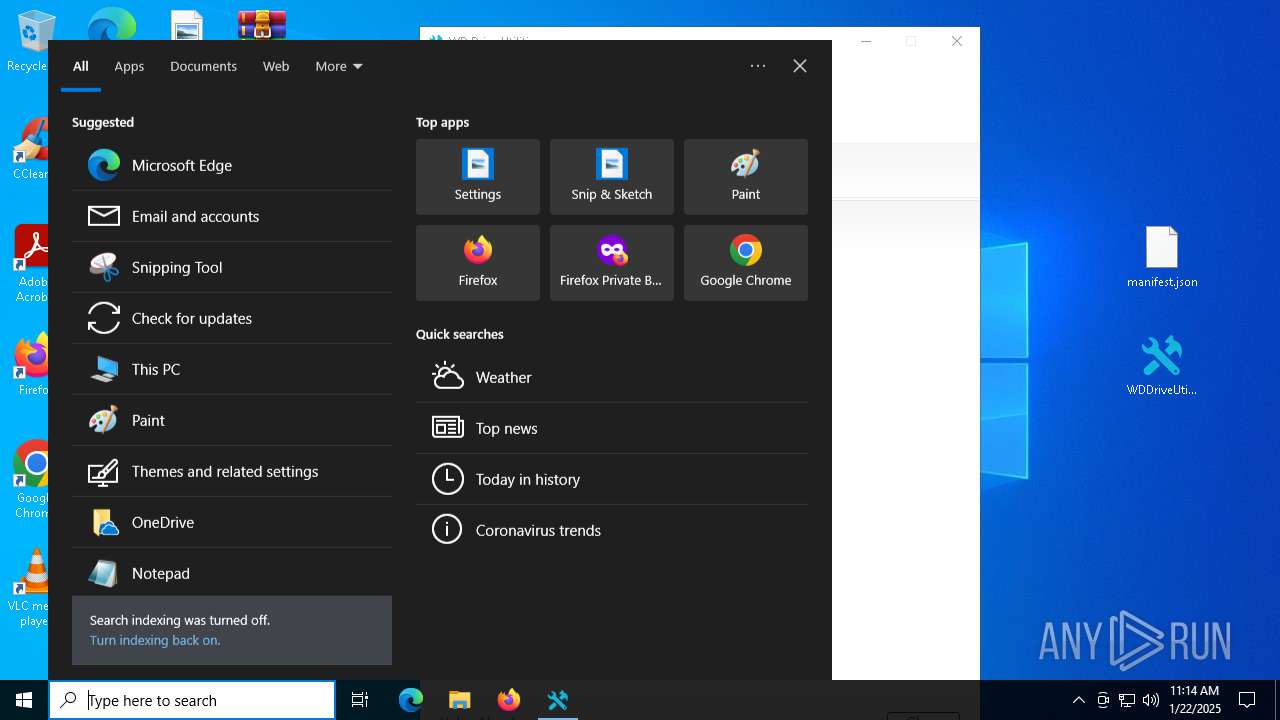
Task: Select Top news quick search
Action: (x=612, y=428)
